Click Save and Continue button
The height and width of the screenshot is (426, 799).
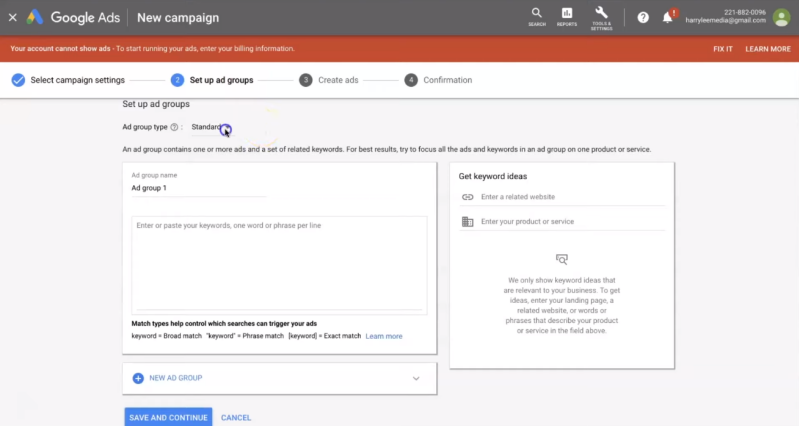(168, 417)
